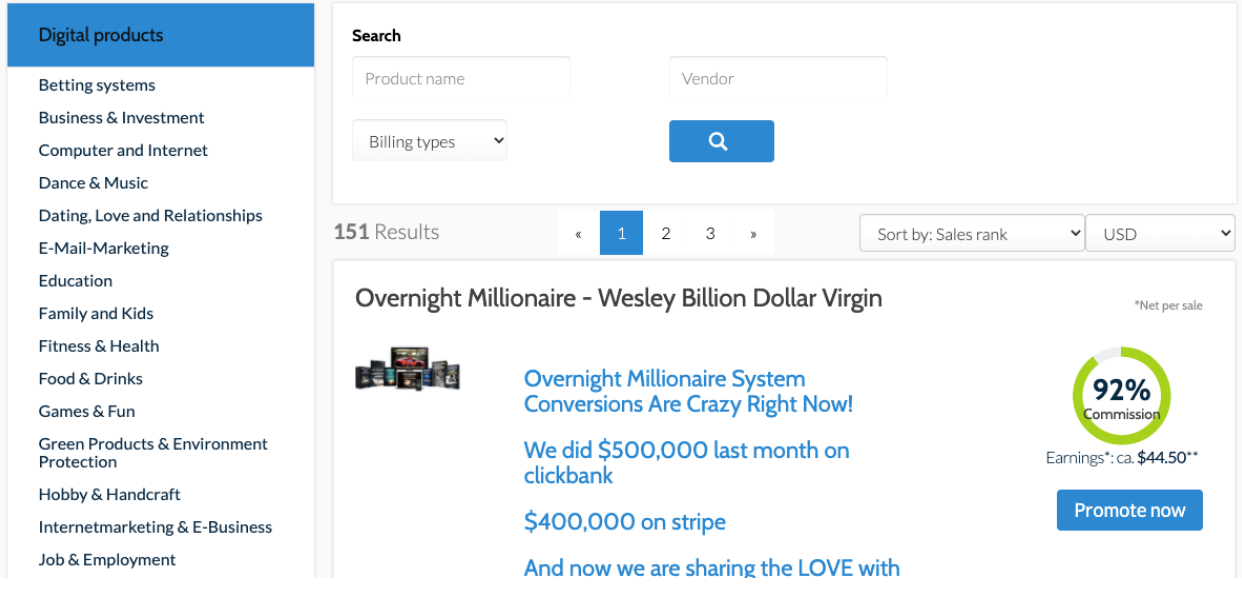This screenshot has width=1242, height=590.
Task: Open the USD currency dropdown
Action: pyautogui.click(x=1160, y=234)
